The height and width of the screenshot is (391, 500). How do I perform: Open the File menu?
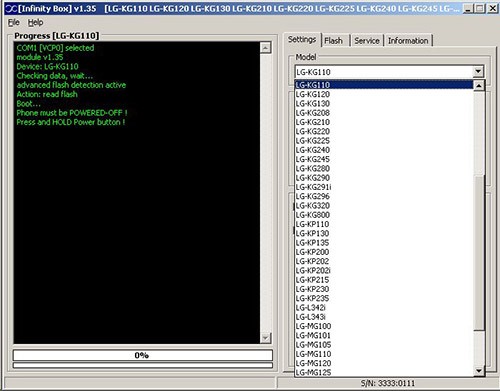[14, 22]
